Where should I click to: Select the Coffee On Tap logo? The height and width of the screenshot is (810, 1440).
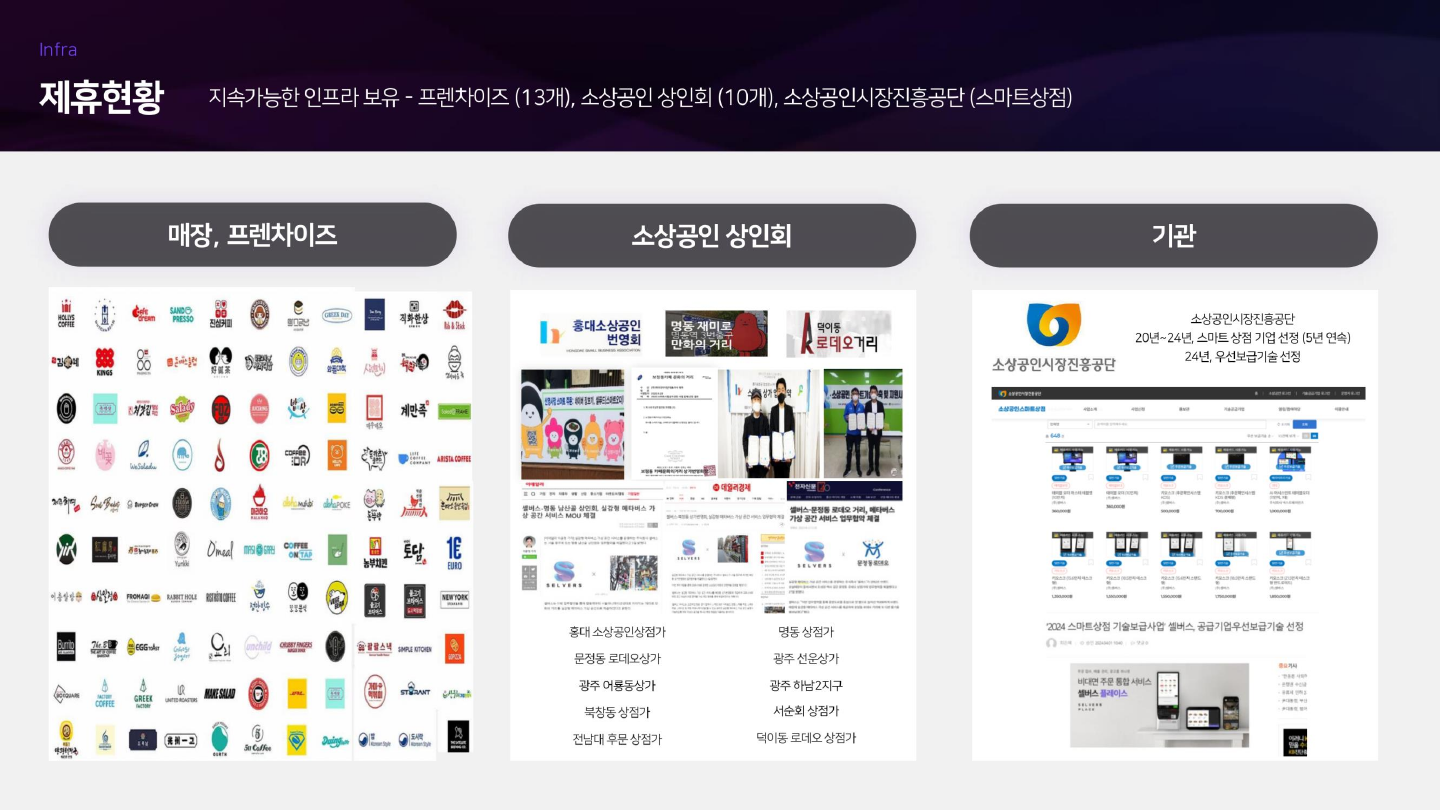[x=297, y=549]
